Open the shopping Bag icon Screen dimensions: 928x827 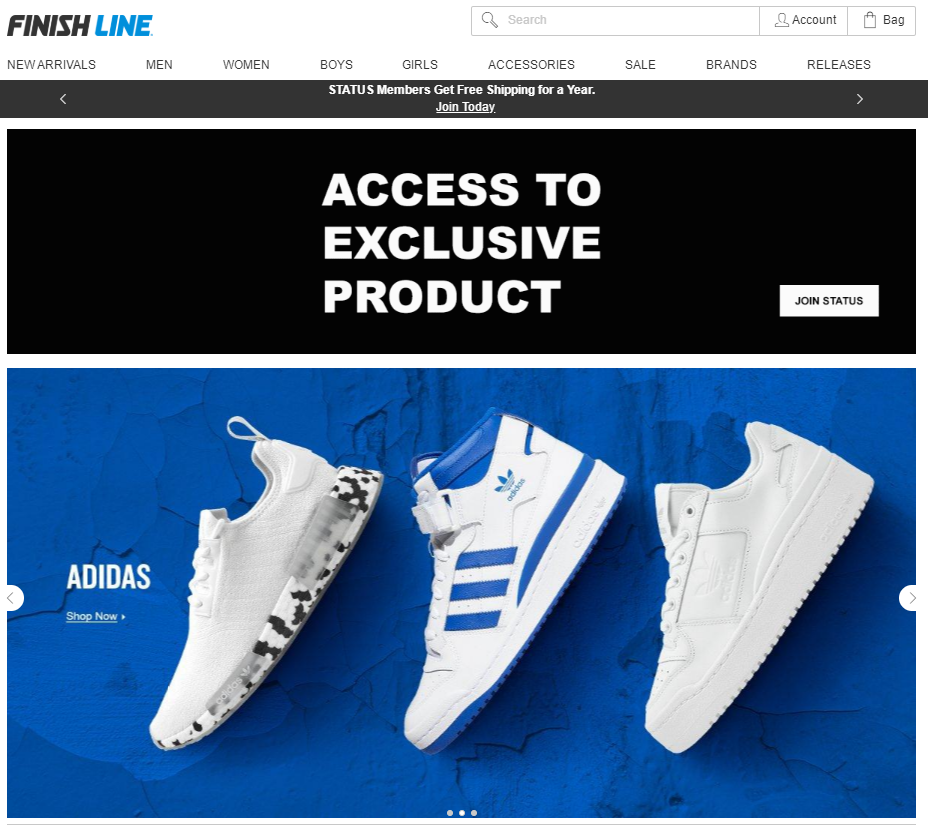pos(869,20)
